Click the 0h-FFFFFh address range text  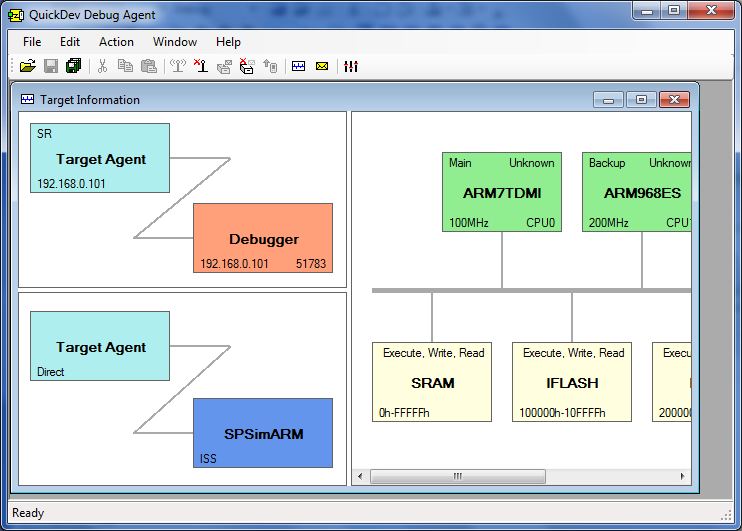click(404, 413)
